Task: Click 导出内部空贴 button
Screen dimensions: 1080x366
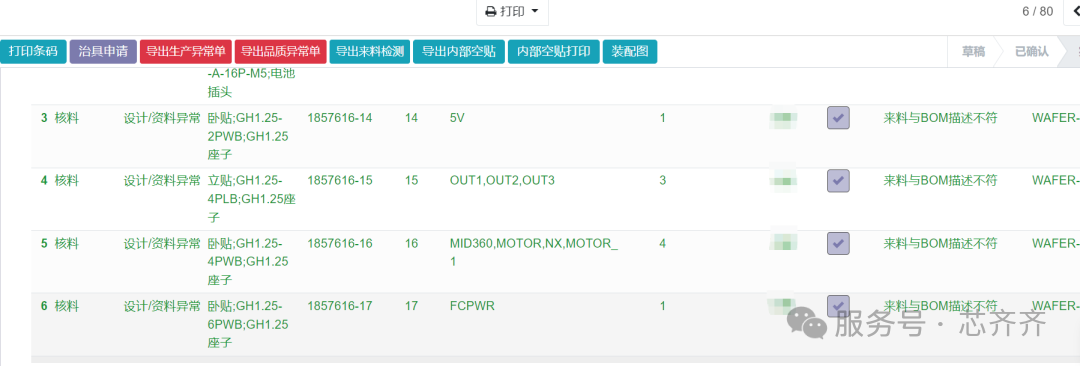Action: tap(459, 52)
